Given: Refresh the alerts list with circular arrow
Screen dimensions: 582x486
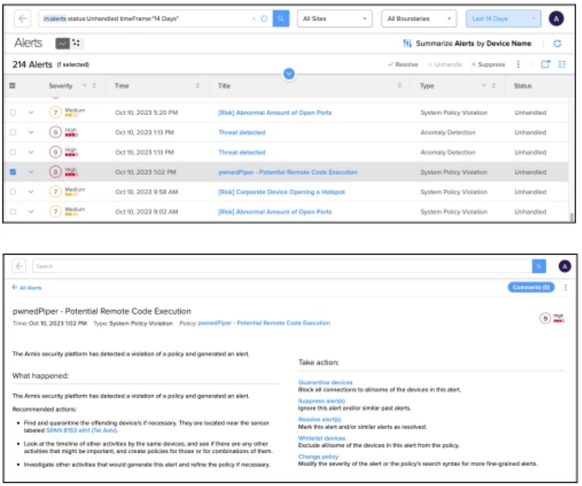Looking at the screenshot, I should click(557, 43).
